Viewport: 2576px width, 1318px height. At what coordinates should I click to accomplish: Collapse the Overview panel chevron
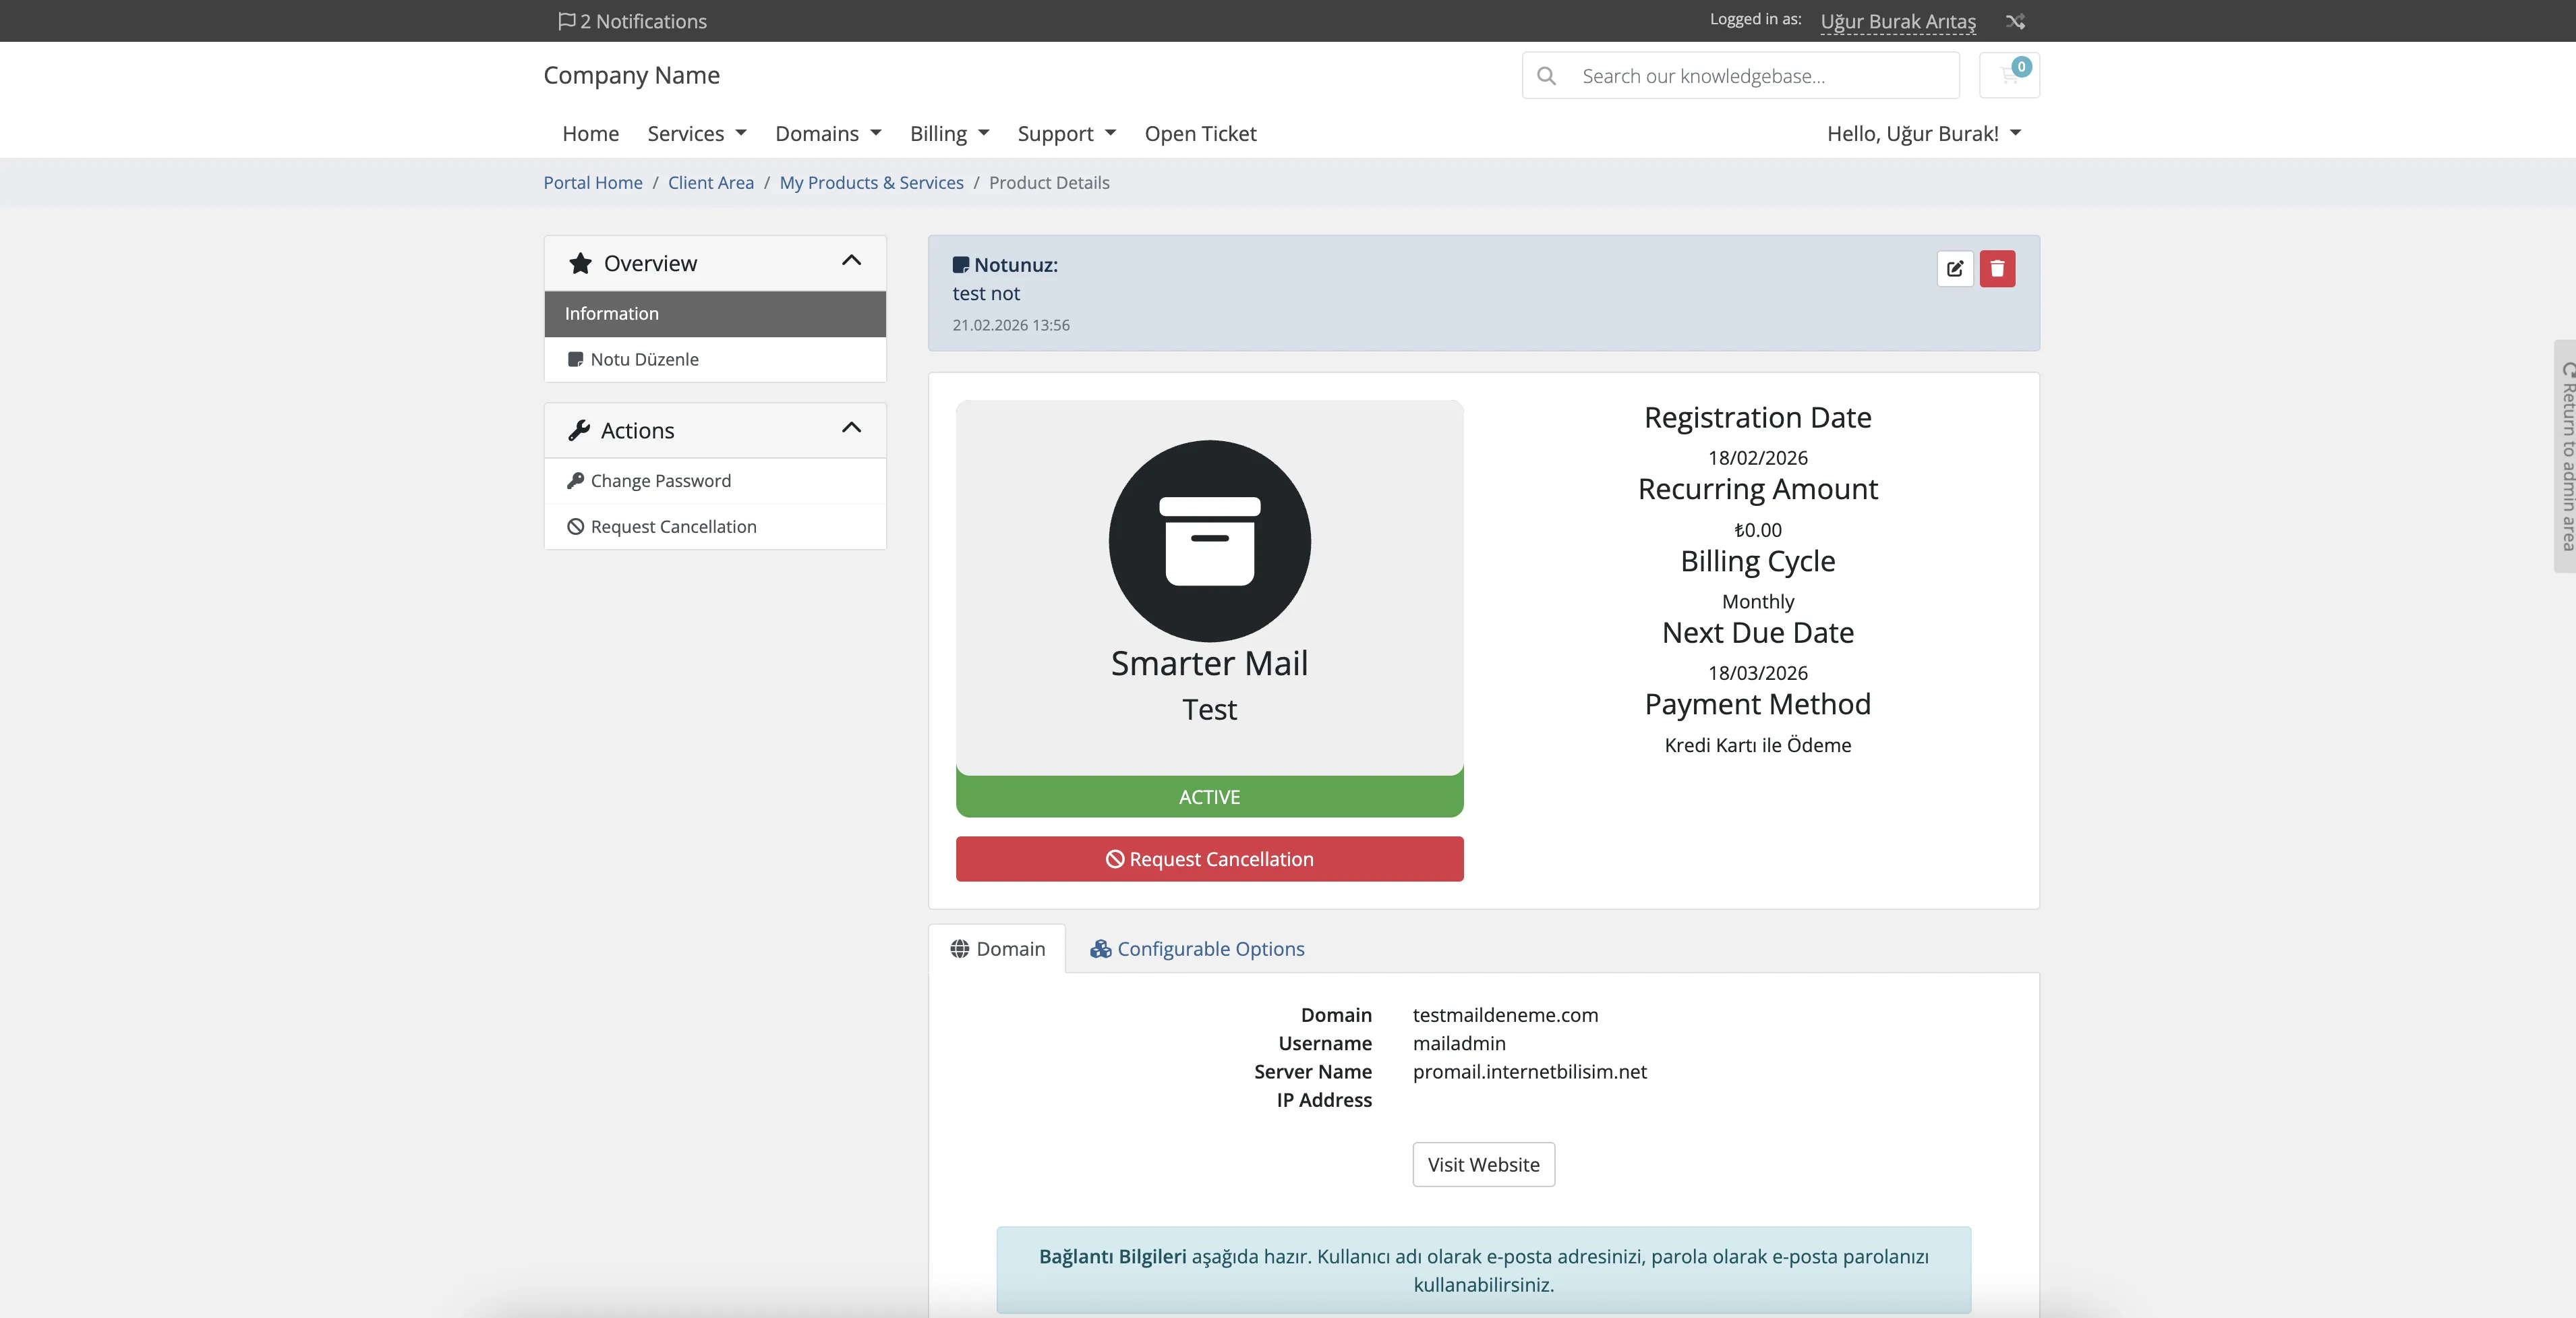point(851,261)
